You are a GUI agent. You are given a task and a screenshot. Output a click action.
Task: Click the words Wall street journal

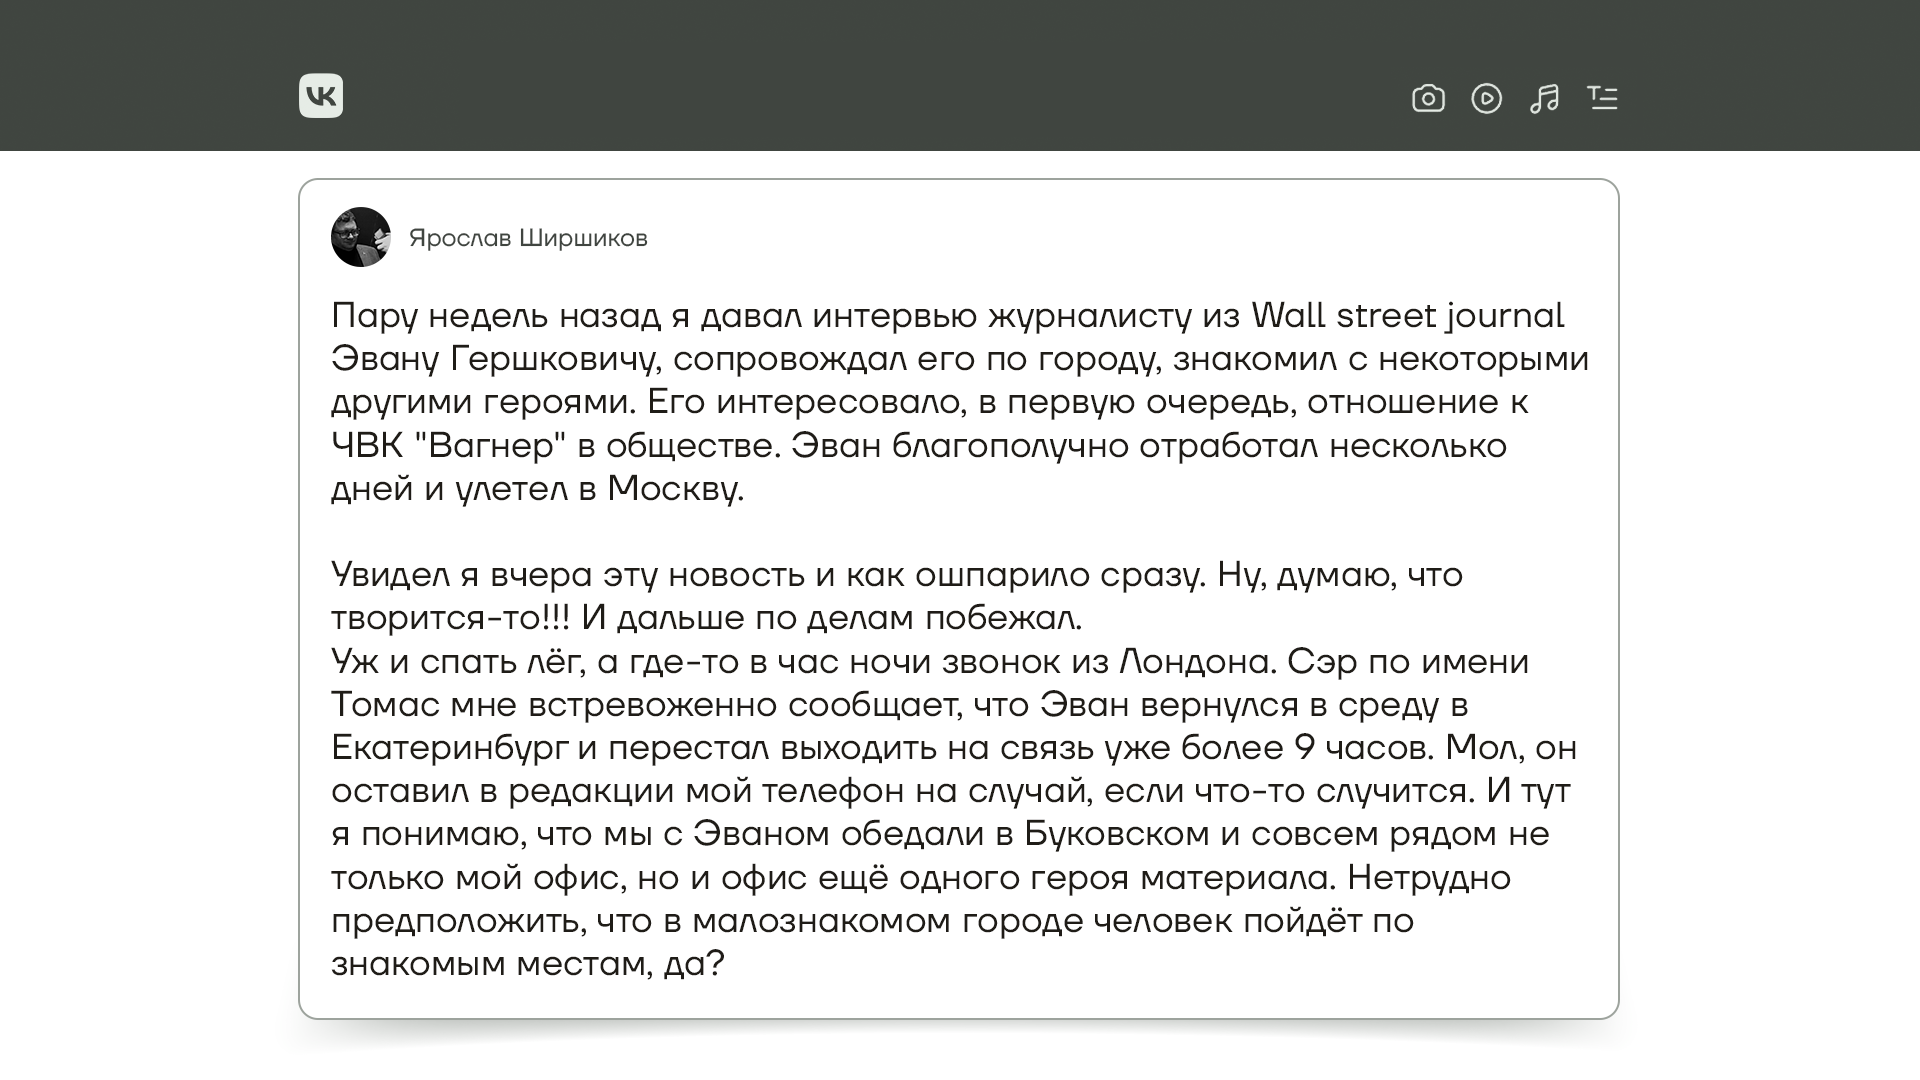(1407, 316)
